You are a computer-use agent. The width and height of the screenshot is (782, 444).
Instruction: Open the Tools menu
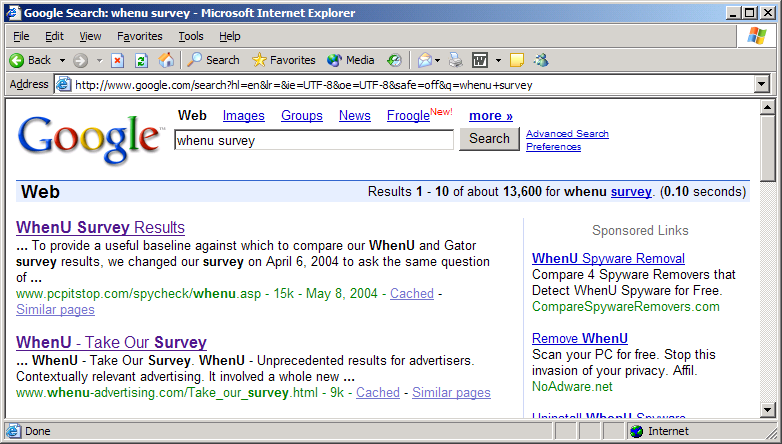coord(191,36)
